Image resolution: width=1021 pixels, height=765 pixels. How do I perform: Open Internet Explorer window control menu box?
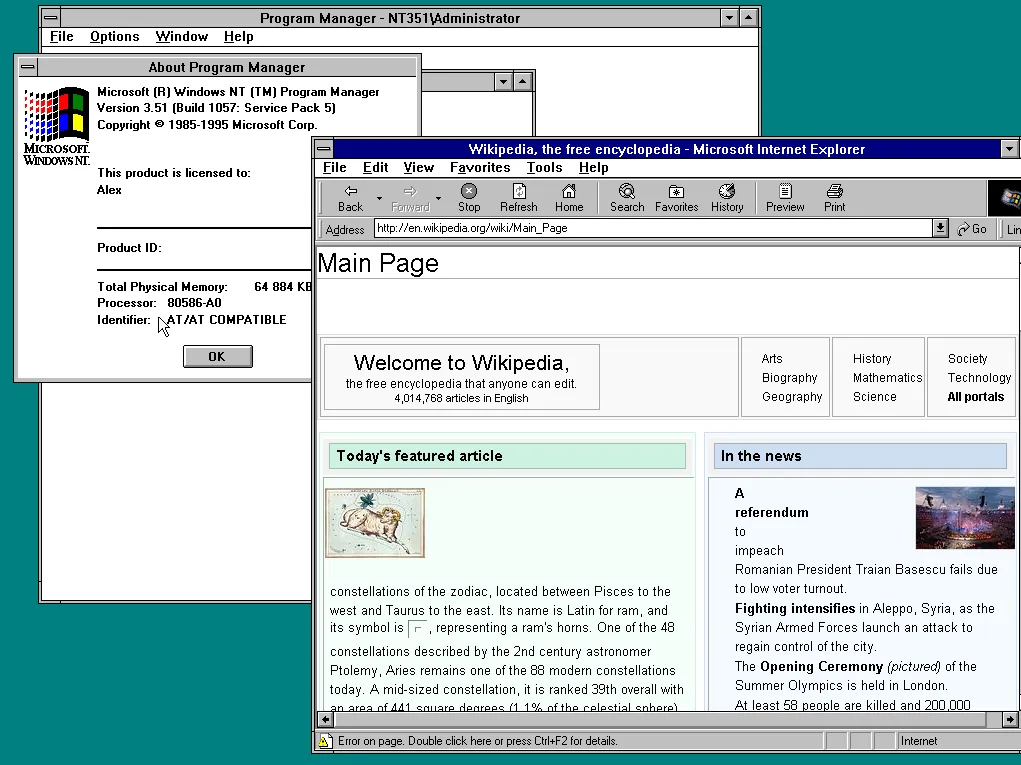coord(324,149)
